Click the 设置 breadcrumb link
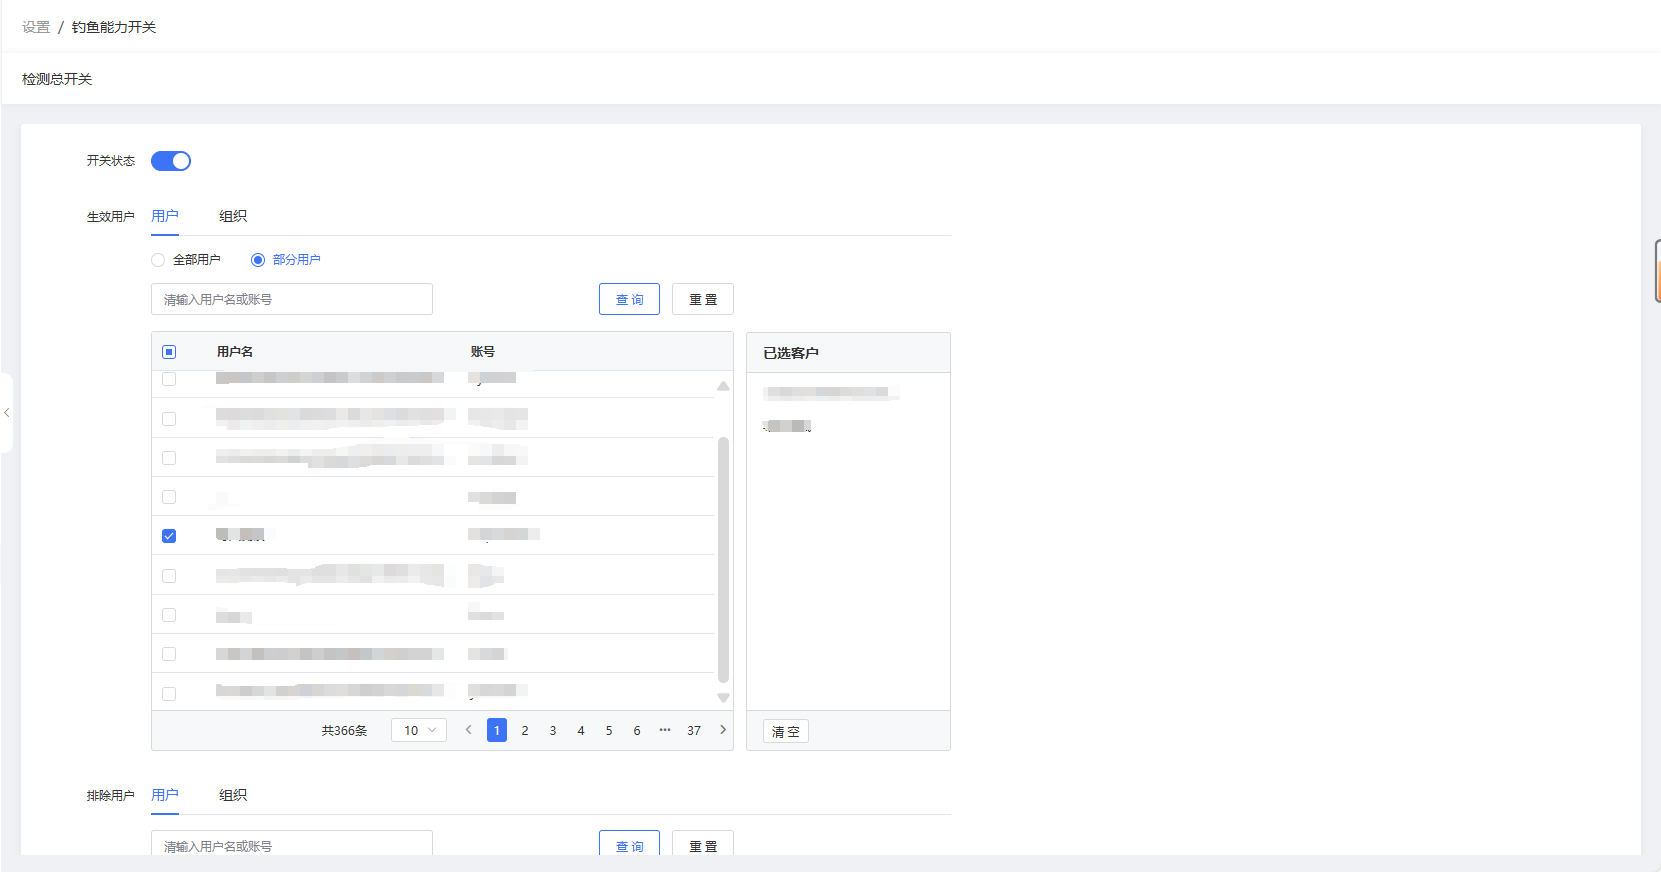Image resolution: width=1661 pixels, height=872 pixels. point(36,27)
